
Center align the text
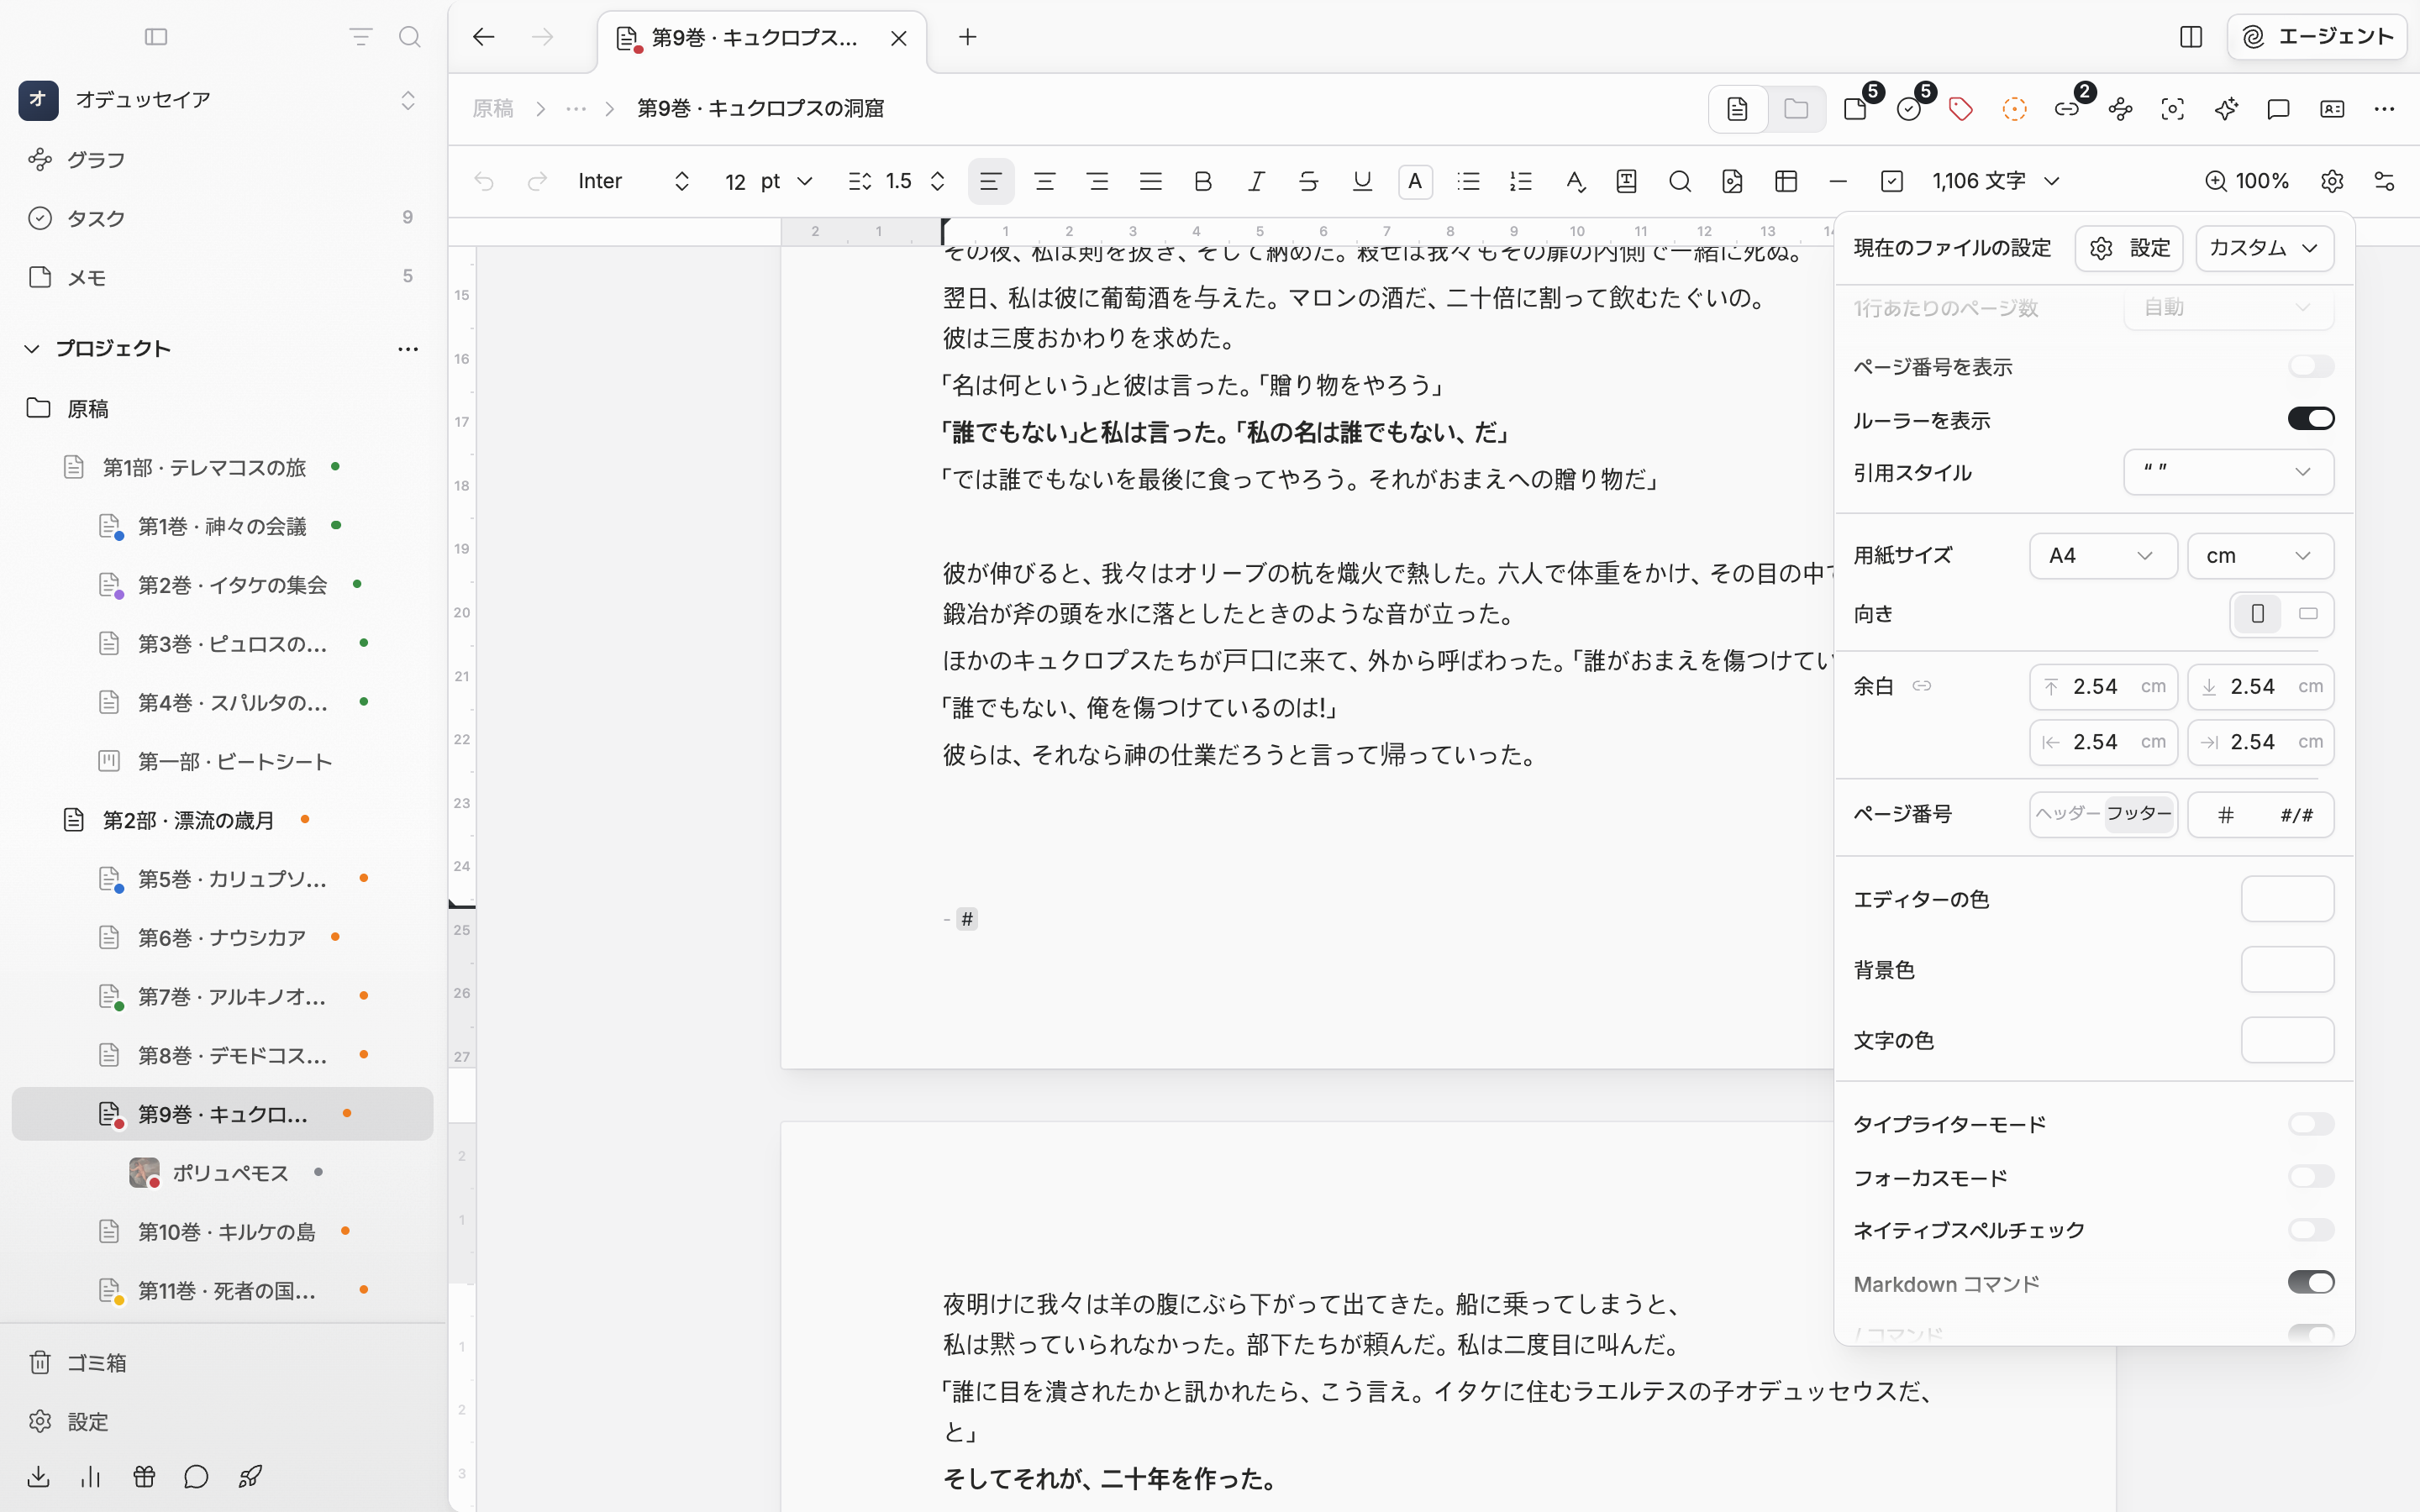[1044, 181]
